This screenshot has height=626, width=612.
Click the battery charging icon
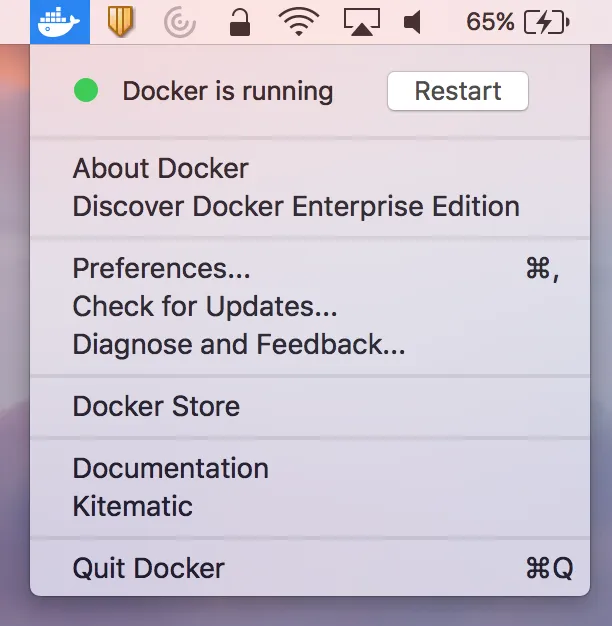pos(547,22)
